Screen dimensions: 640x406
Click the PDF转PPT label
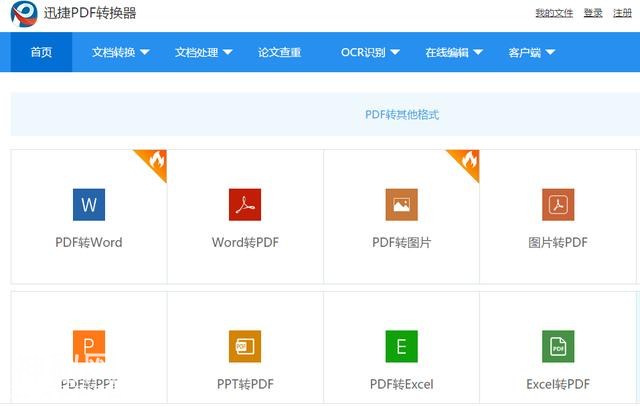pyautogui.click(x=89, y=384)
